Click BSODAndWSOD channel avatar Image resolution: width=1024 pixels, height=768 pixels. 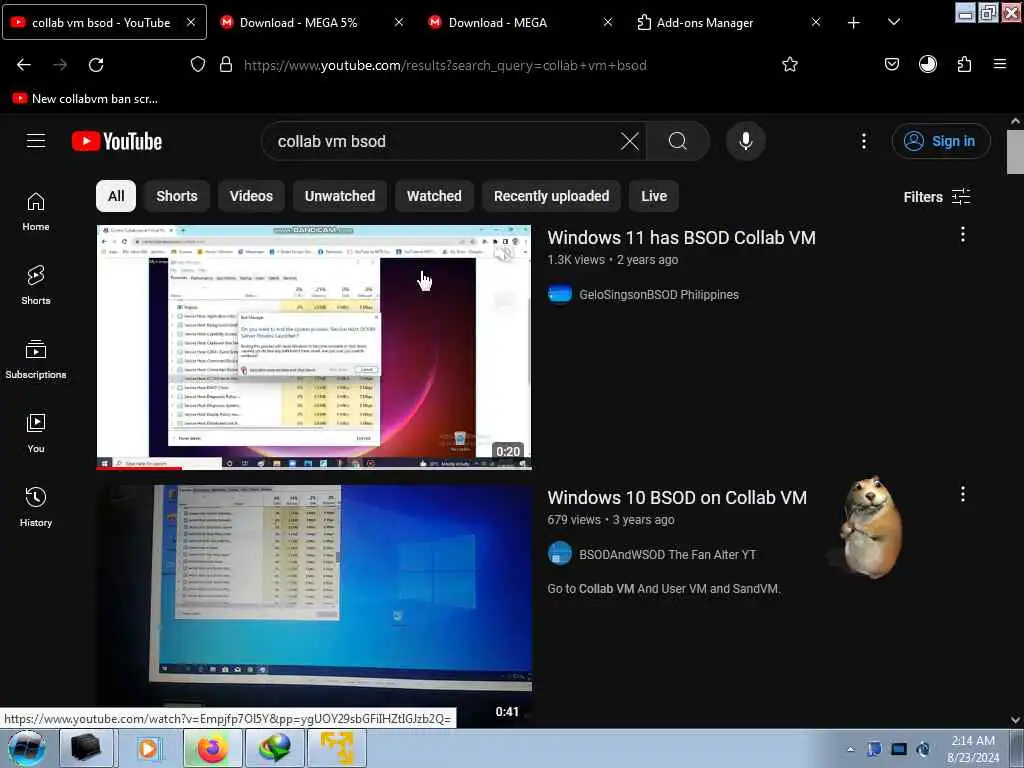coord(560,554)
